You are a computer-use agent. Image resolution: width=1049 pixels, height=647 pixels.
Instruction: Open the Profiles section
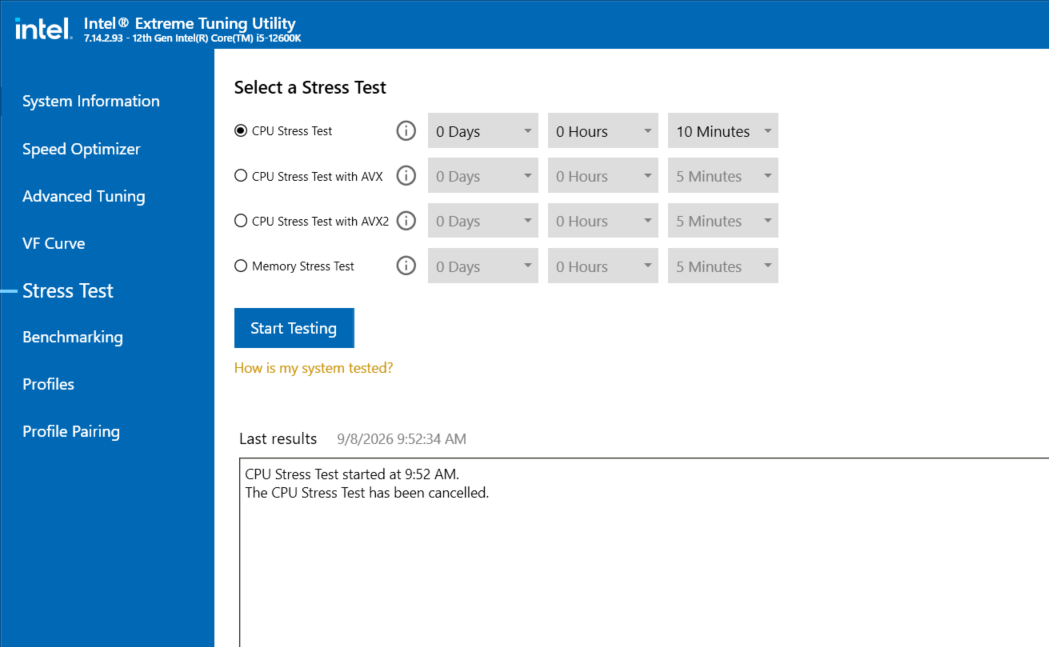[x=48, y=384]
